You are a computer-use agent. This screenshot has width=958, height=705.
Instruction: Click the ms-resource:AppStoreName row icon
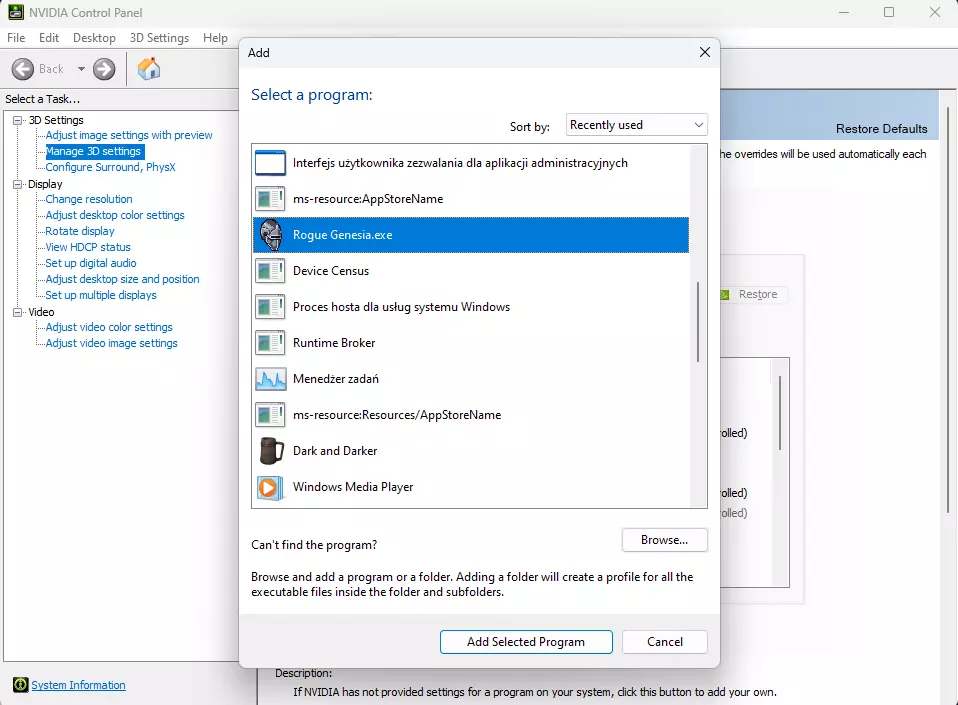tap(270, 199)
